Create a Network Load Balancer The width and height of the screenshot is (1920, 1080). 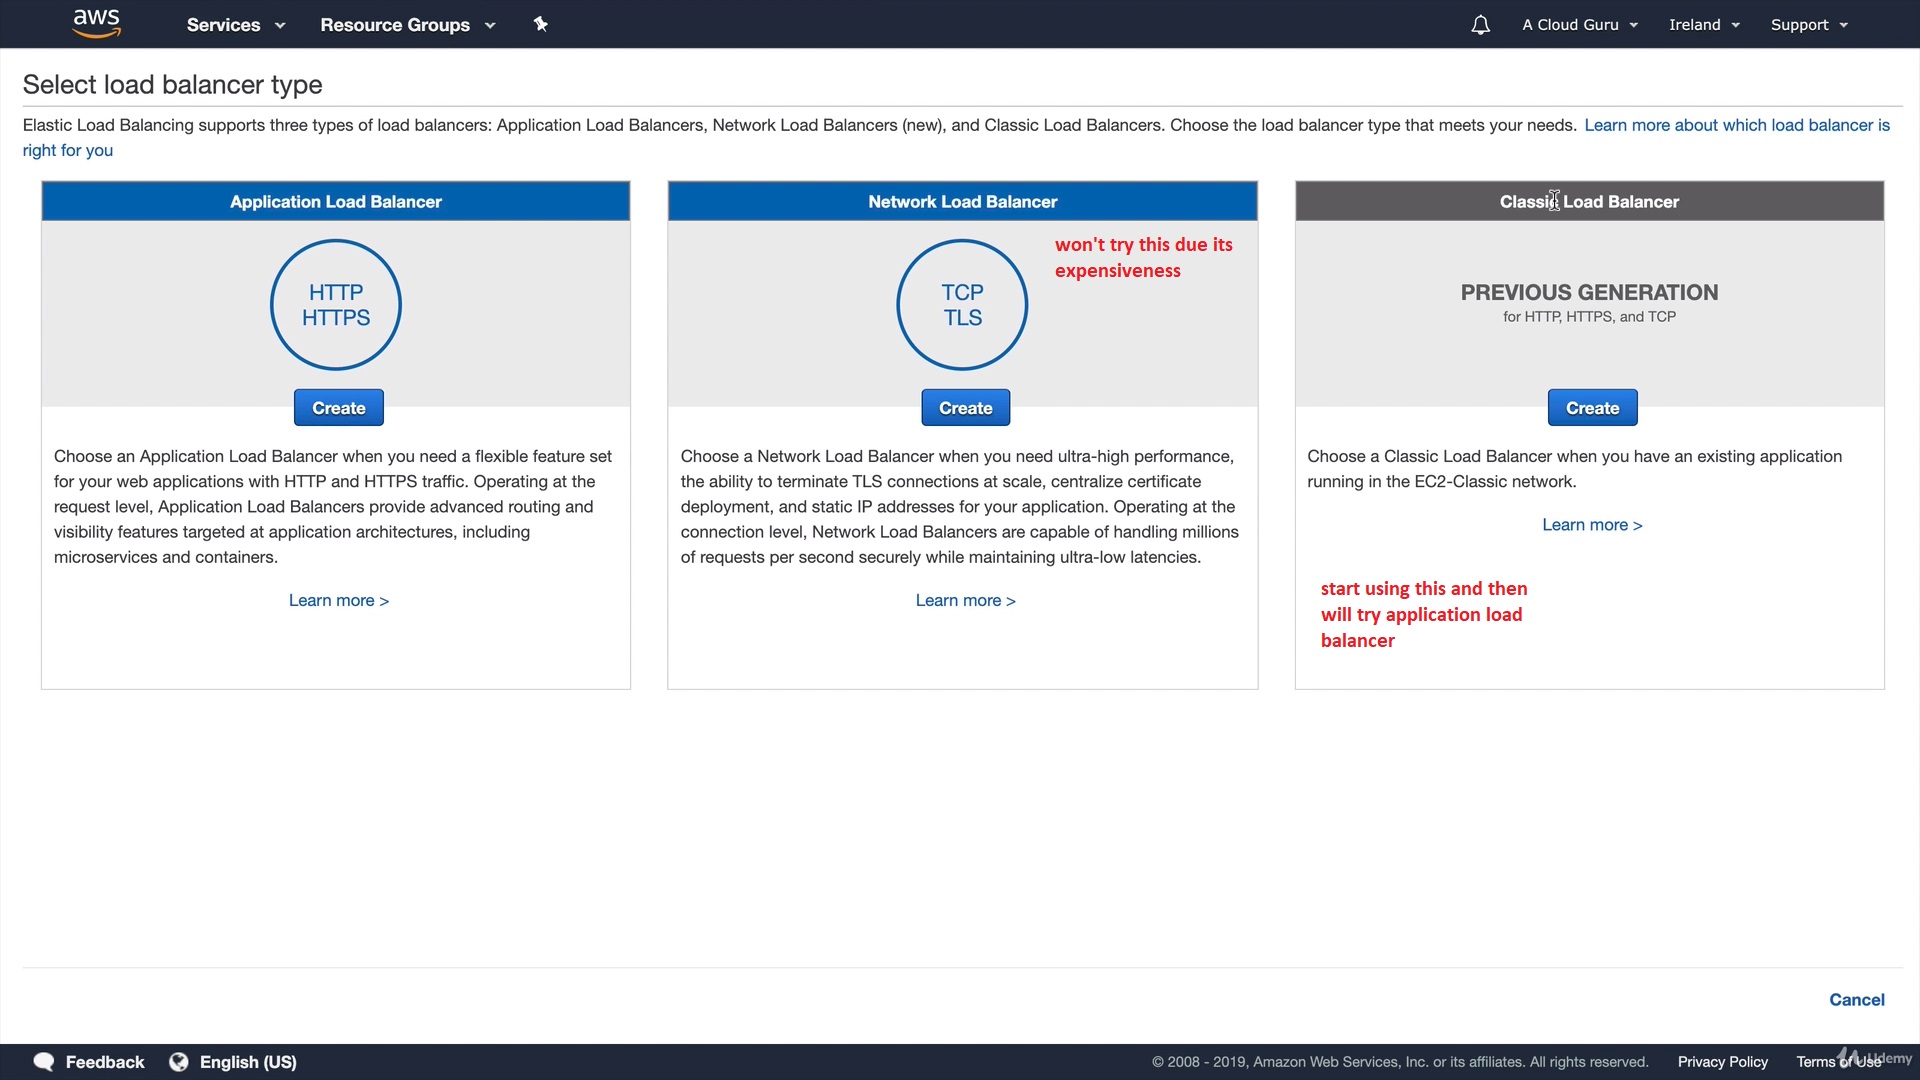tap(965, 408)
